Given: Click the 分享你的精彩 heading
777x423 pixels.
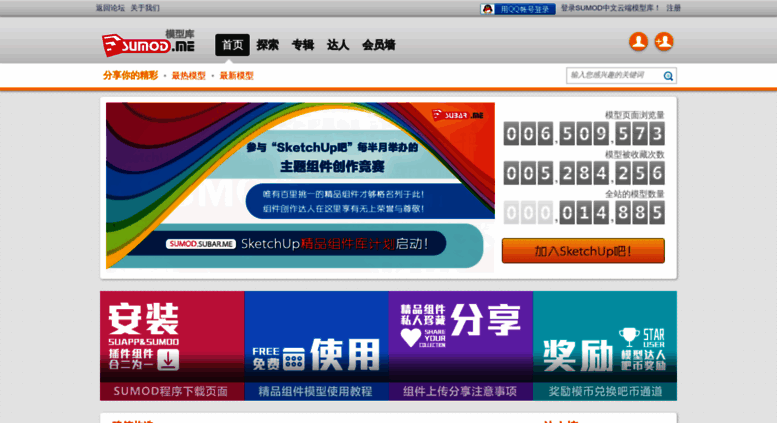Looking at the screenshot, I should 130,75.
